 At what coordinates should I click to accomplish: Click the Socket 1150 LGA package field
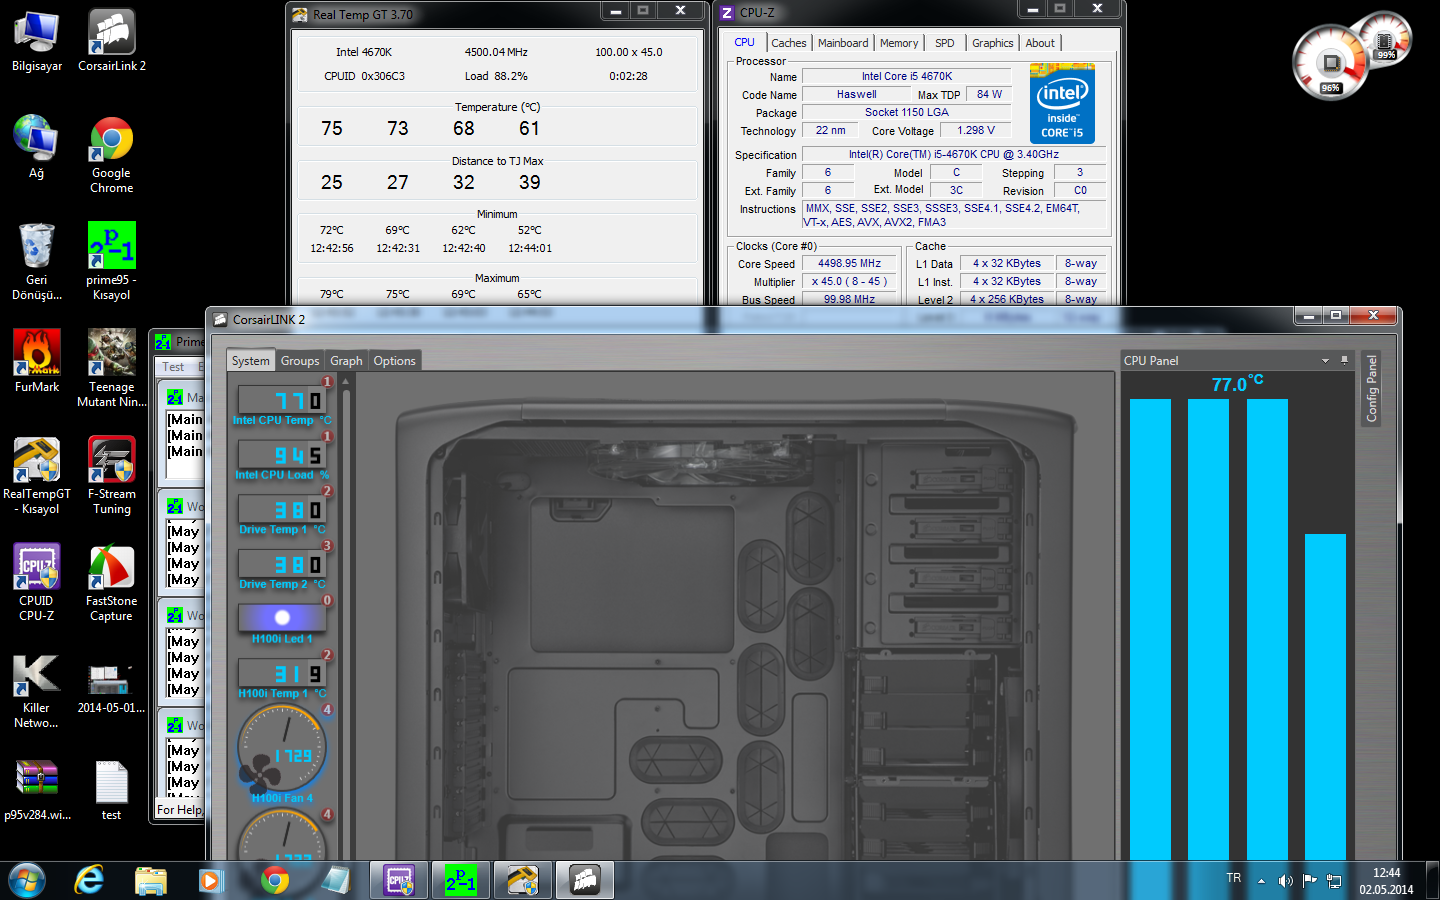pyautogui.click(x=907, y=112)
